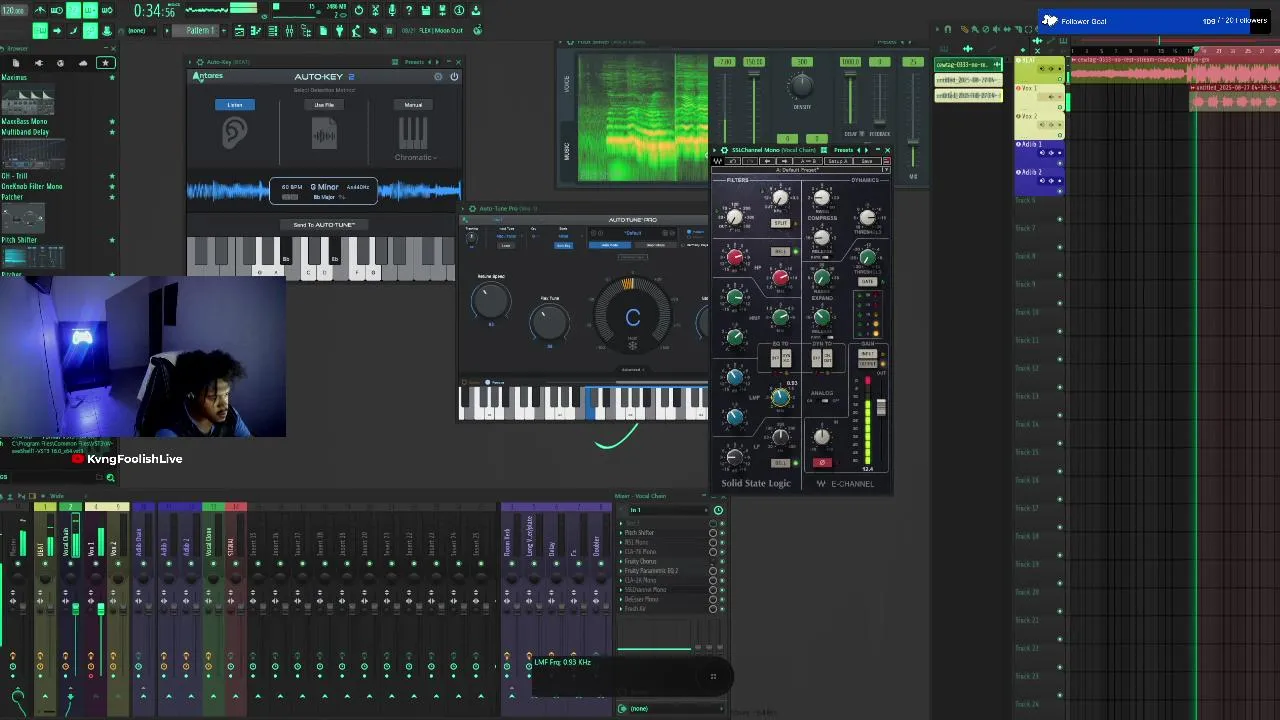Image resolution: width=1280 pixels, height=720 pixels.
Task: Open A: Default Preset dropdown in SSLChannel
Action: point(801,170)
